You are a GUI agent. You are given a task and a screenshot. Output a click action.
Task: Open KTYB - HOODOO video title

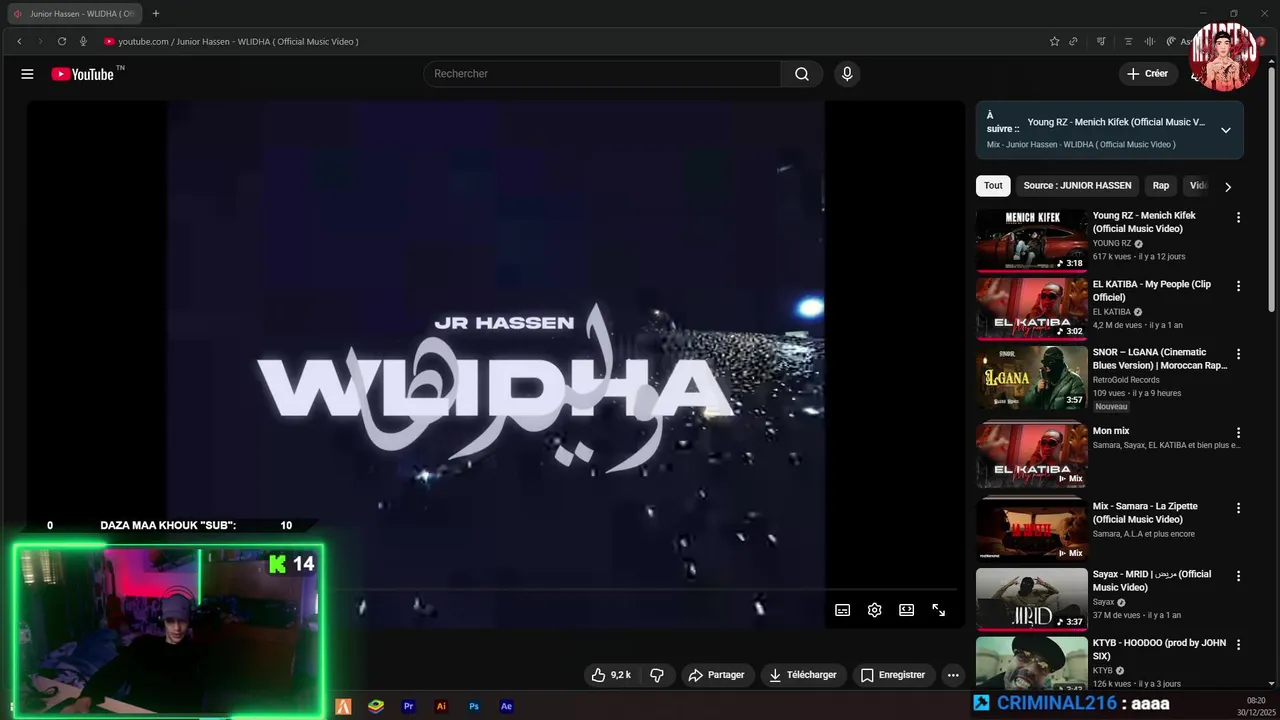[x=1159, y=649]
